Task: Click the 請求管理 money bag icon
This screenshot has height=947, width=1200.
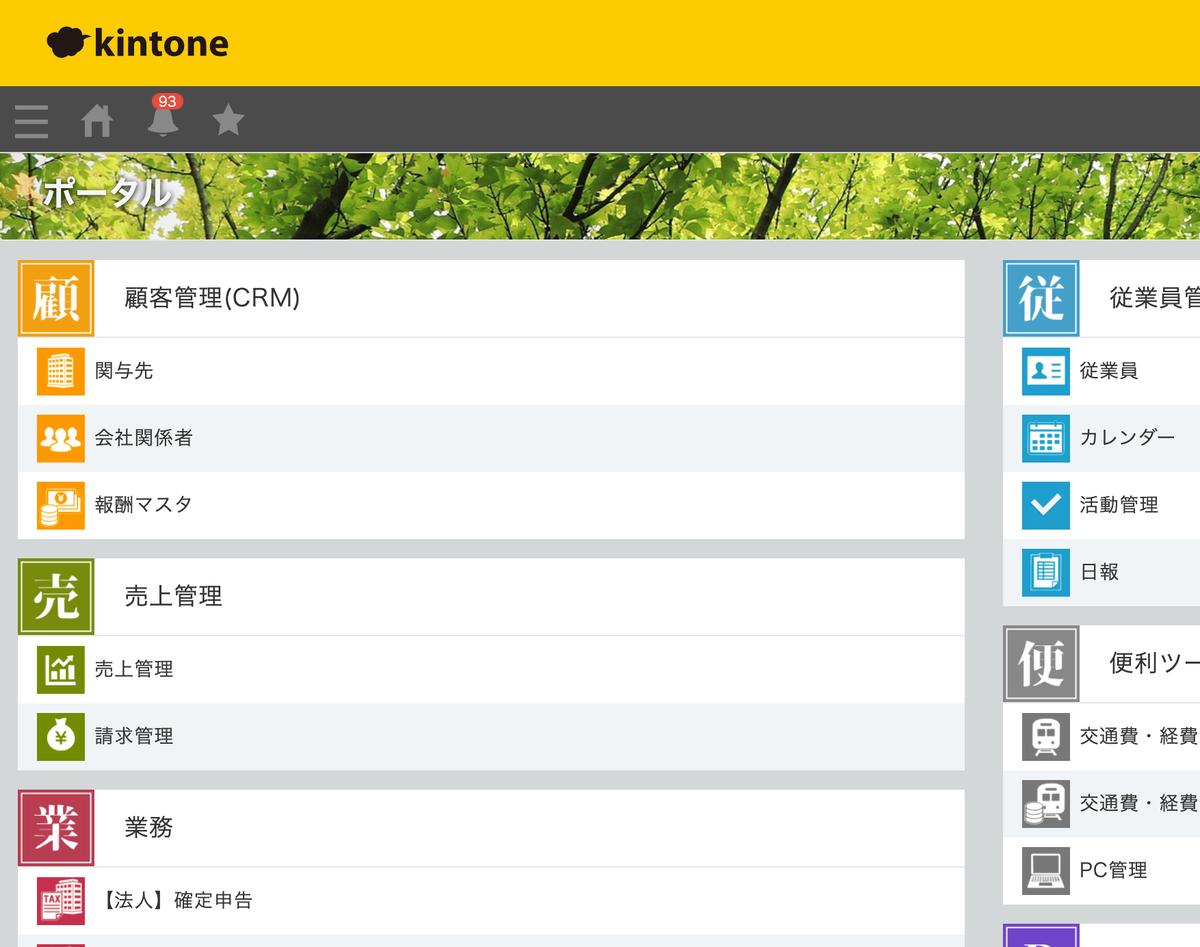Action: click(59, 737)
